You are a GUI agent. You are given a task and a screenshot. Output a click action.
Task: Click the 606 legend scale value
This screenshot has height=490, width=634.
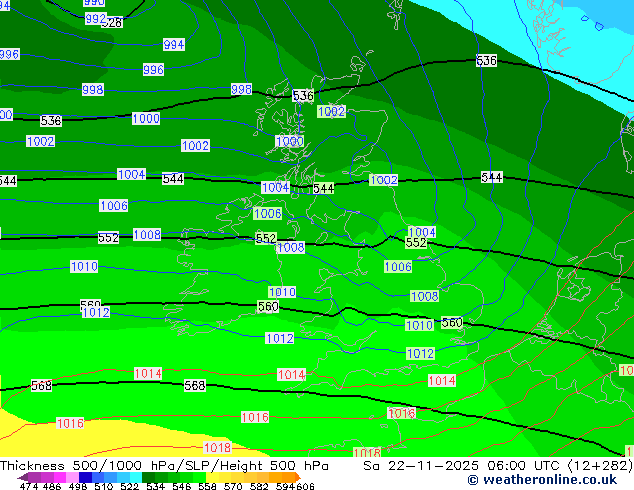click(305, 486)
